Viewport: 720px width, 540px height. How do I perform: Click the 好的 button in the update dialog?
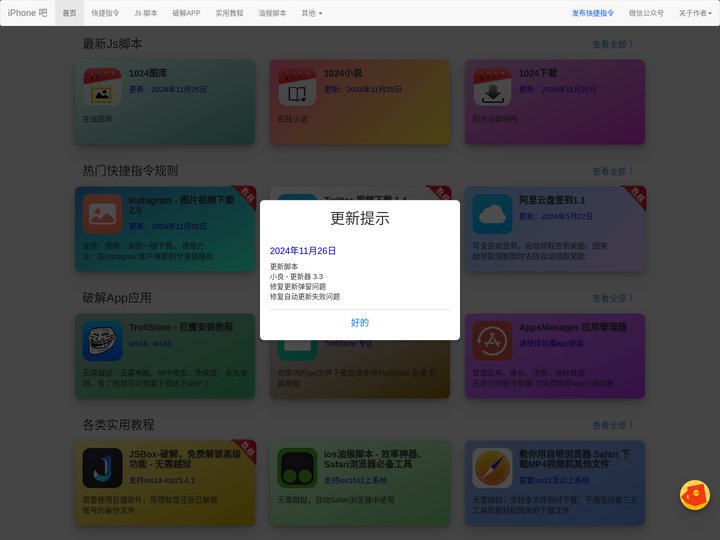click(x=360, y=322)
